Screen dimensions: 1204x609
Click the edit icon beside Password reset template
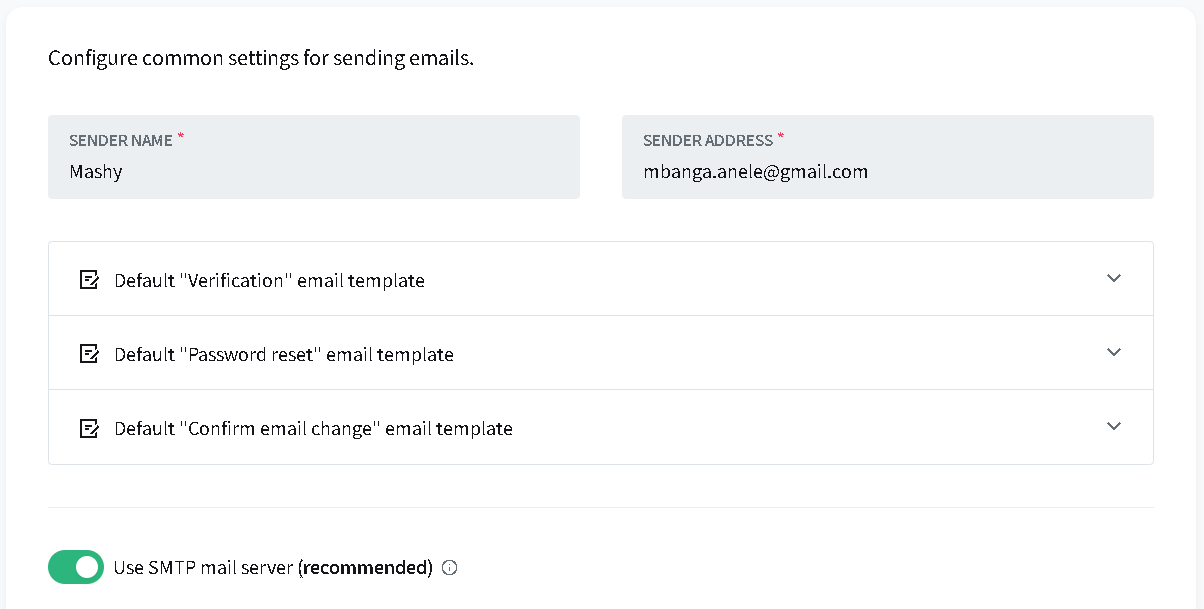pos(89,354)
